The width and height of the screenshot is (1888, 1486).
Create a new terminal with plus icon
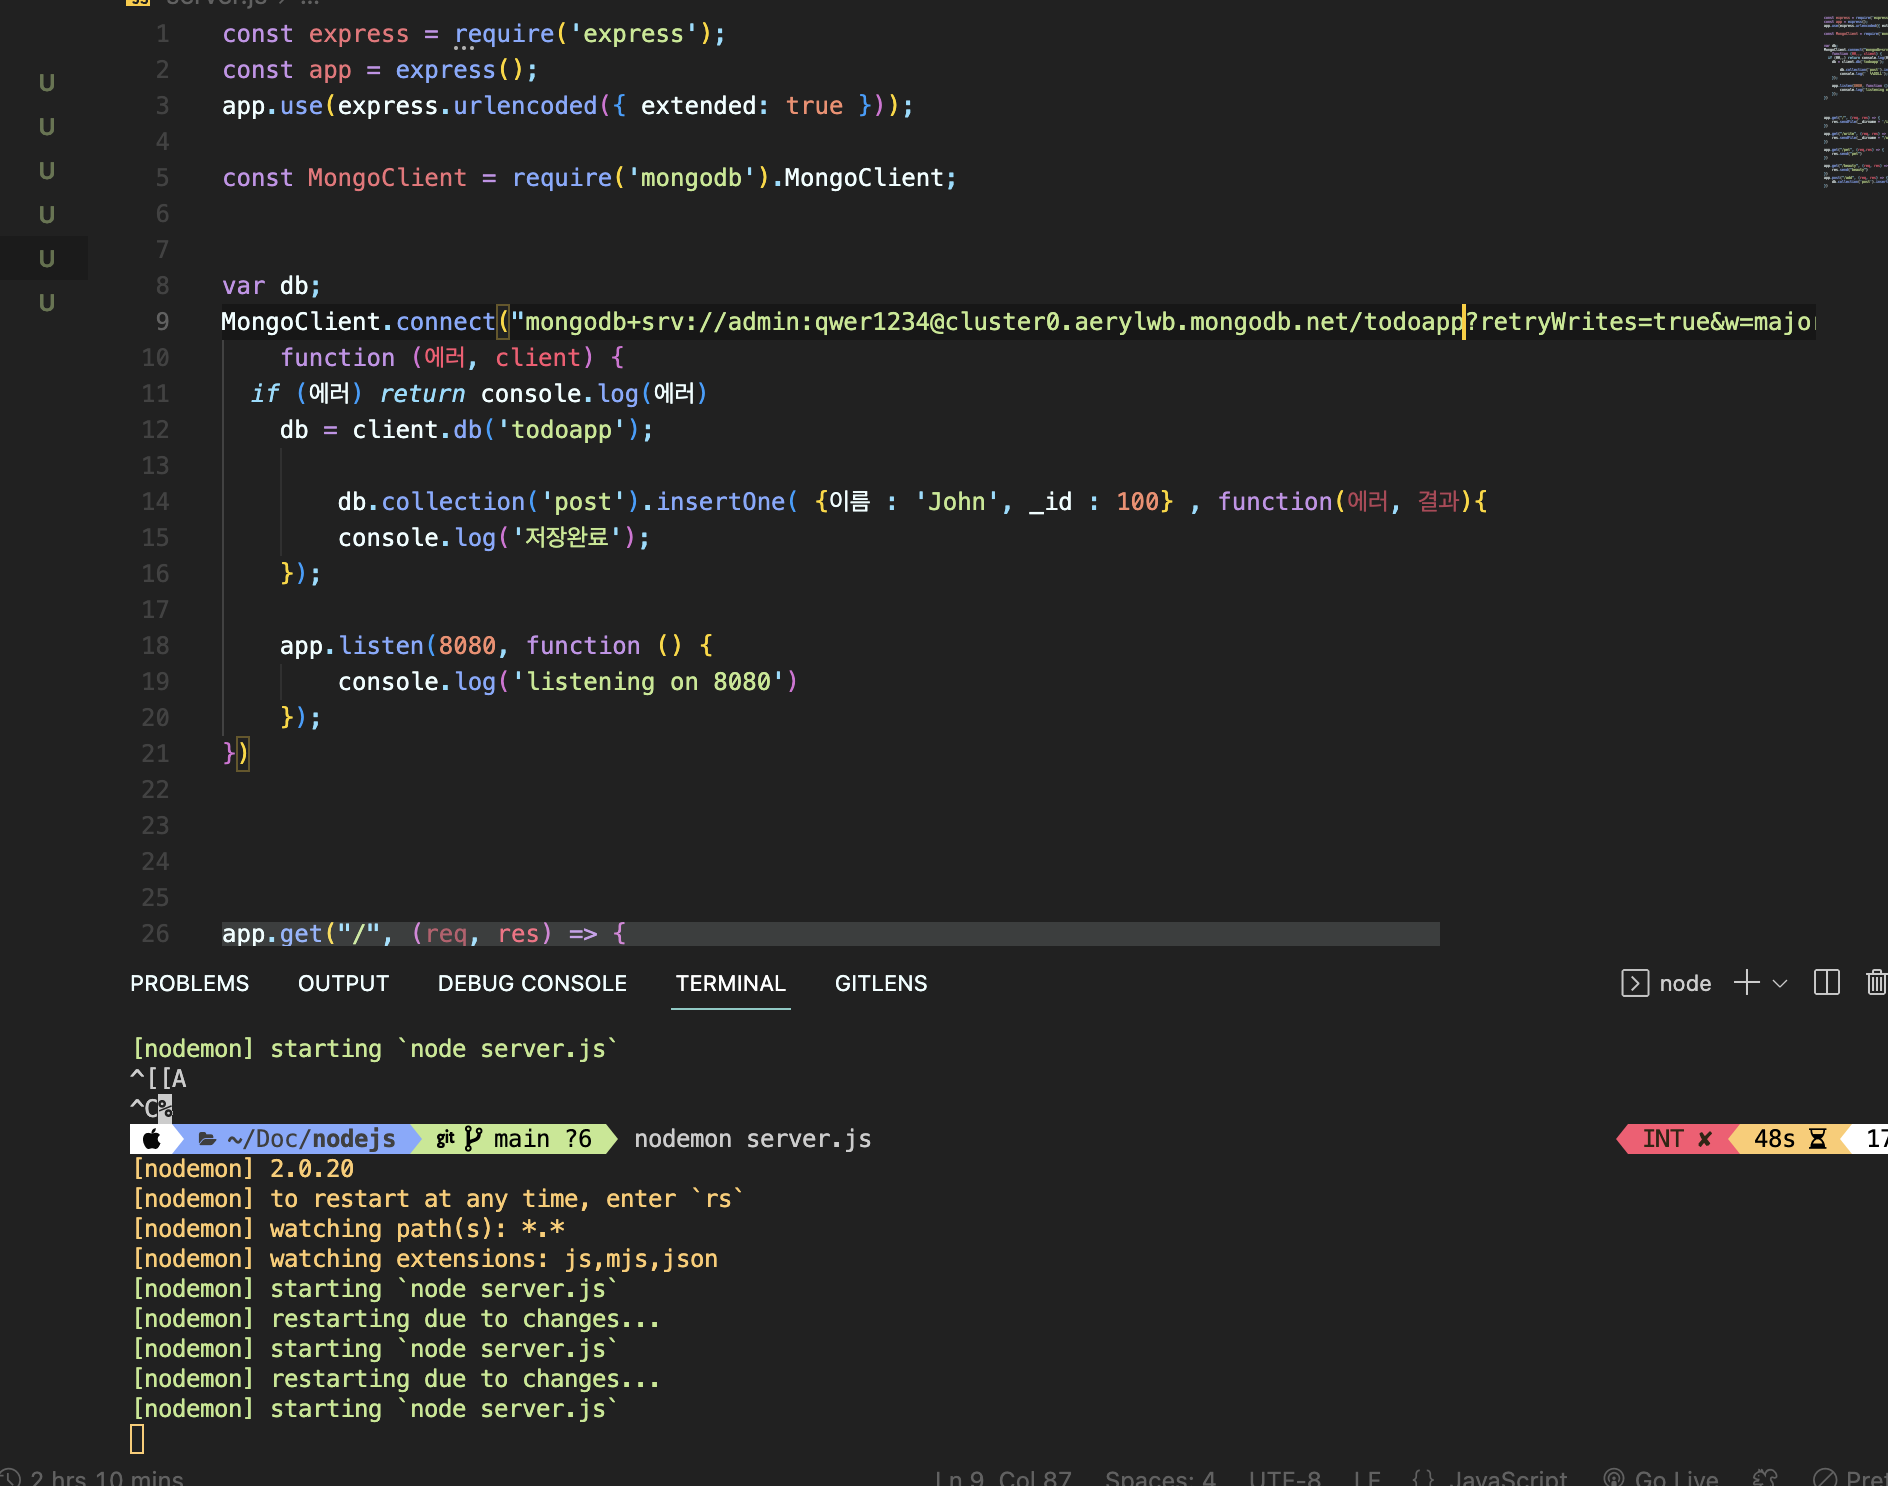pyautogui.click(x=1746, y=983)
